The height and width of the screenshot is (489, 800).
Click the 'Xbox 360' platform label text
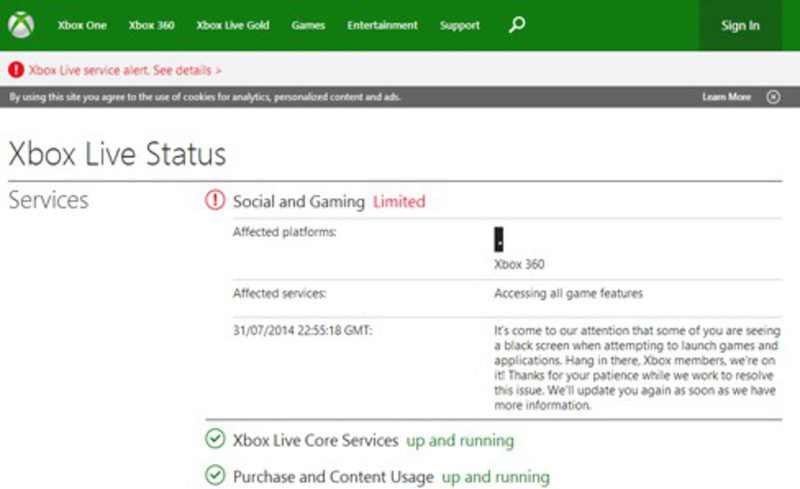point(519,264)
